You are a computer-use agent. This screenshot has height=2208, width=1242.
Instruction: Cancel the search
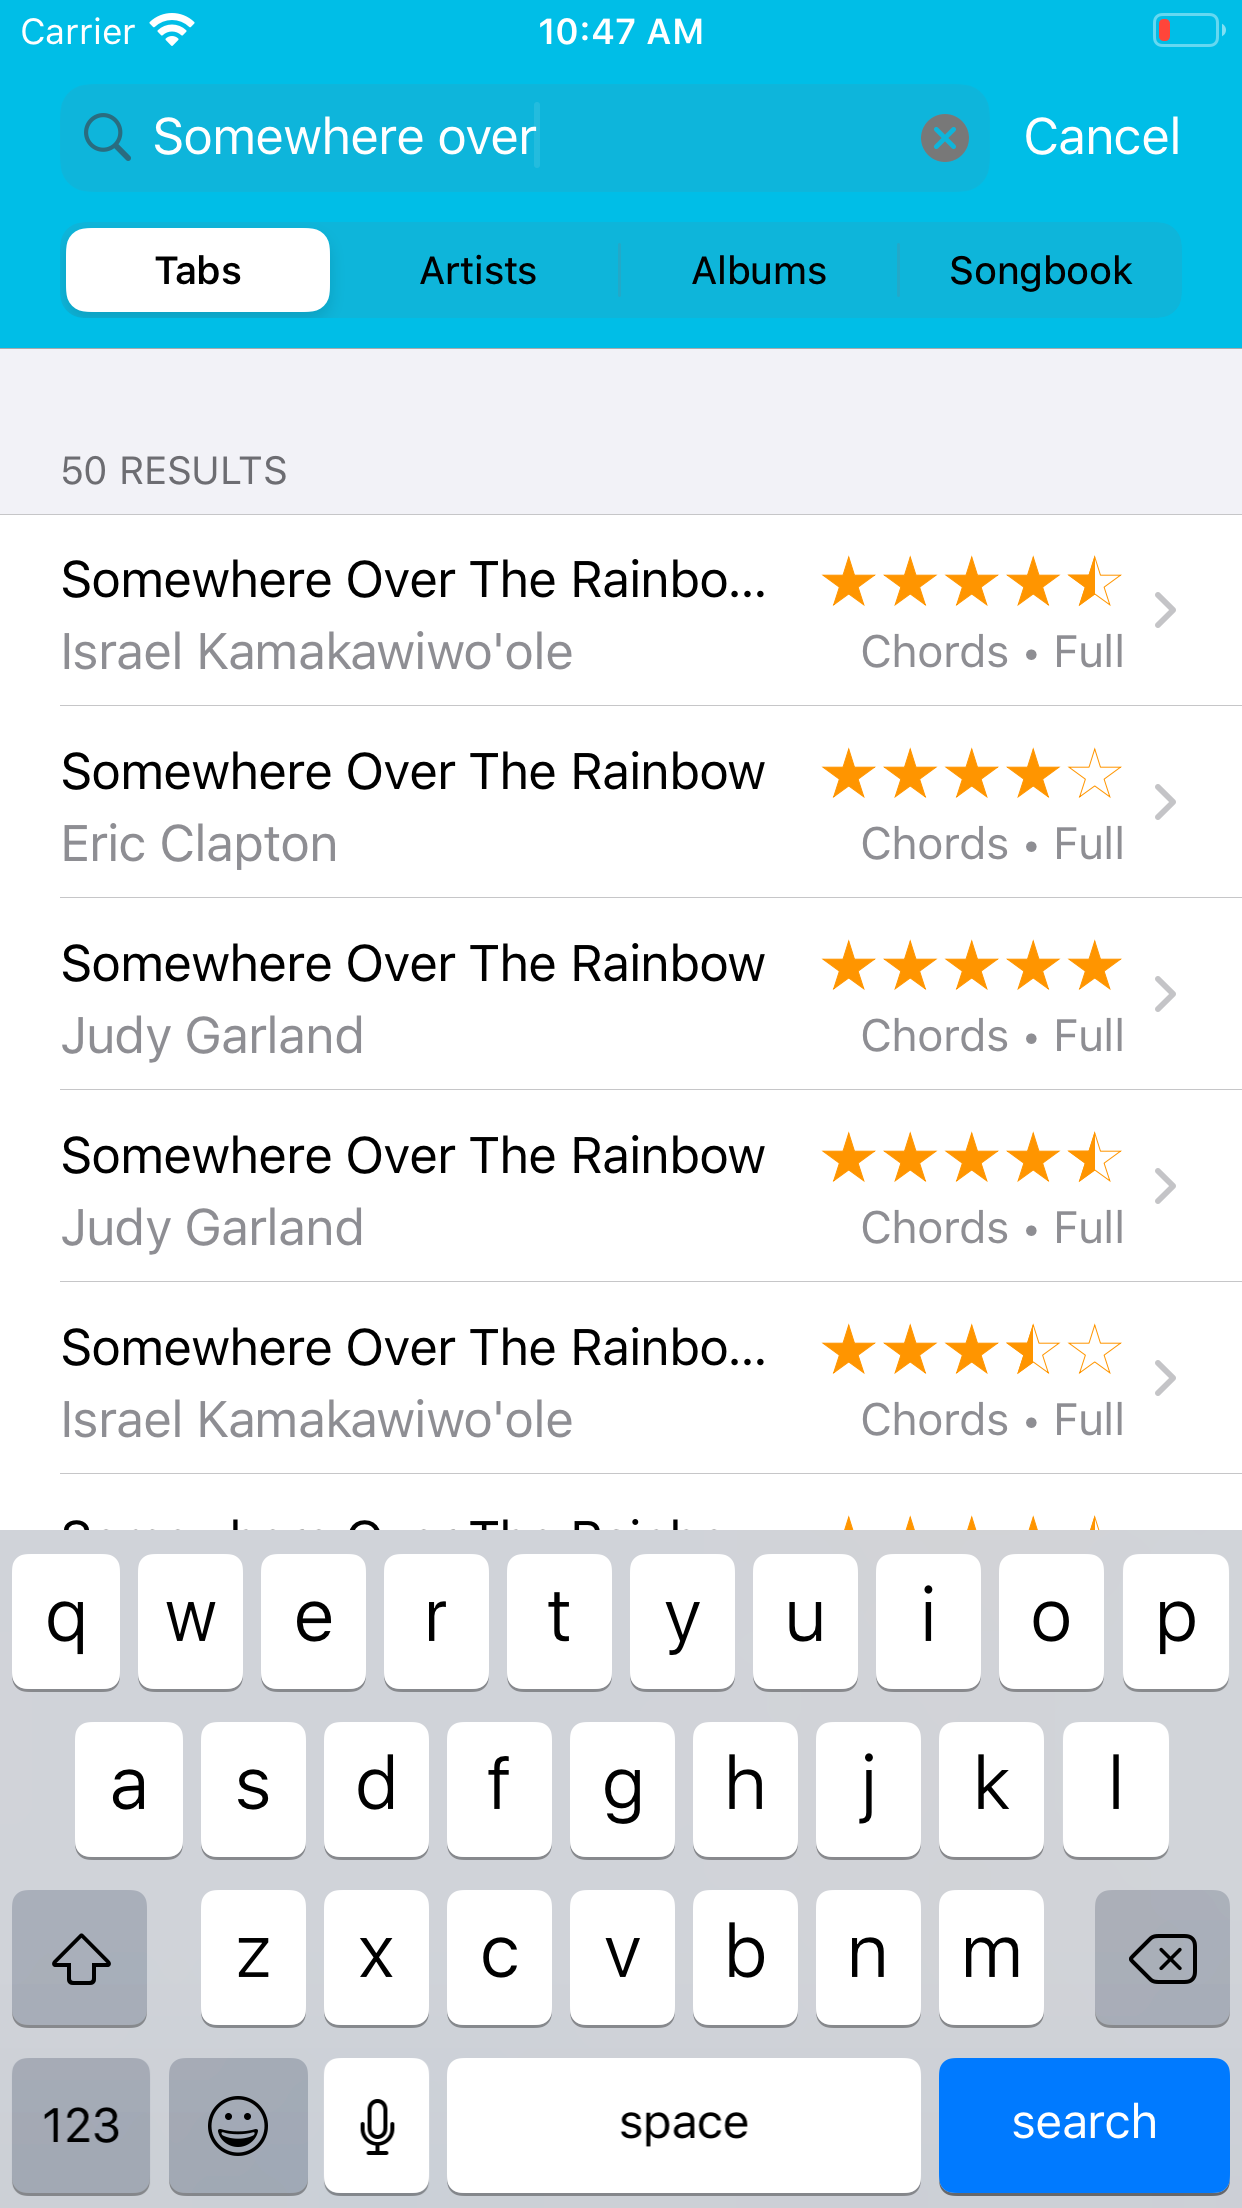[x=1101, y=137]
